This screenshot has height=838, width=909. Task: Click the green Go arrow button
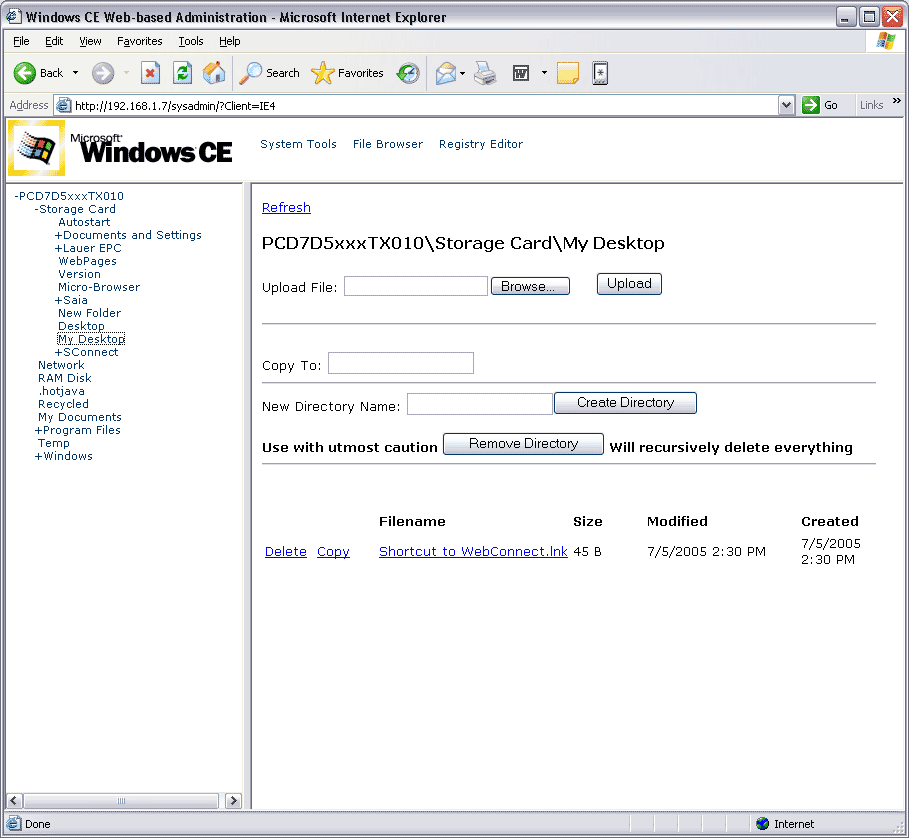point(810,105)
